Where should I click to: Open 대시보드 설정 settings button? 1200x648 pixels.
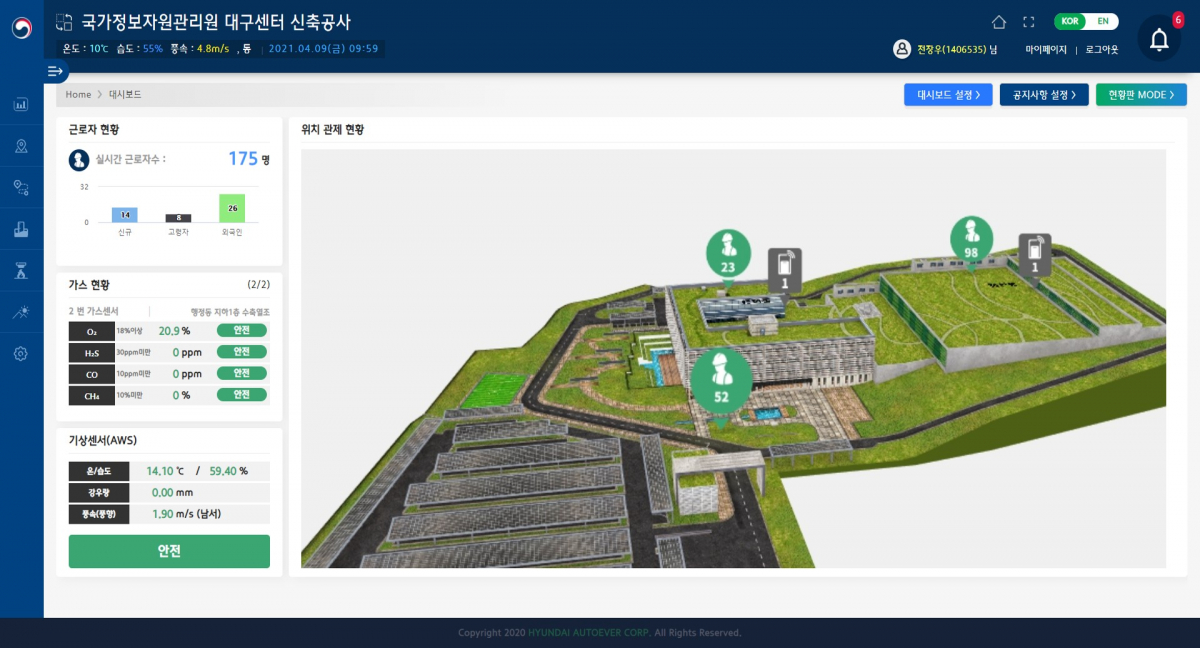tap(948, 94)
